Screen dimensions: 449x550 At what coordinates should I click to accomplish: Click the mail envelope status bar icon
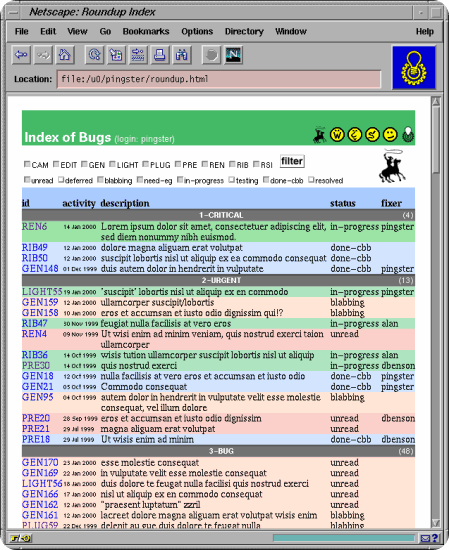(x=425, y=538)
